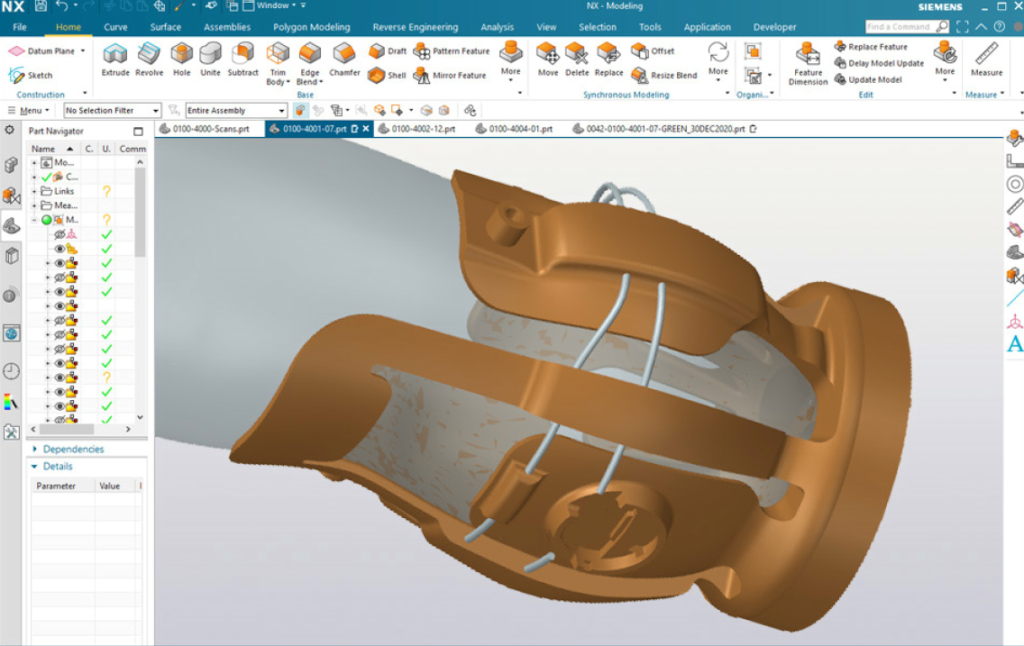This screenshot has width=1024, height=646.
Task: Switch to the 0100-4002-12.prt document tab
Action: [423, 129]
